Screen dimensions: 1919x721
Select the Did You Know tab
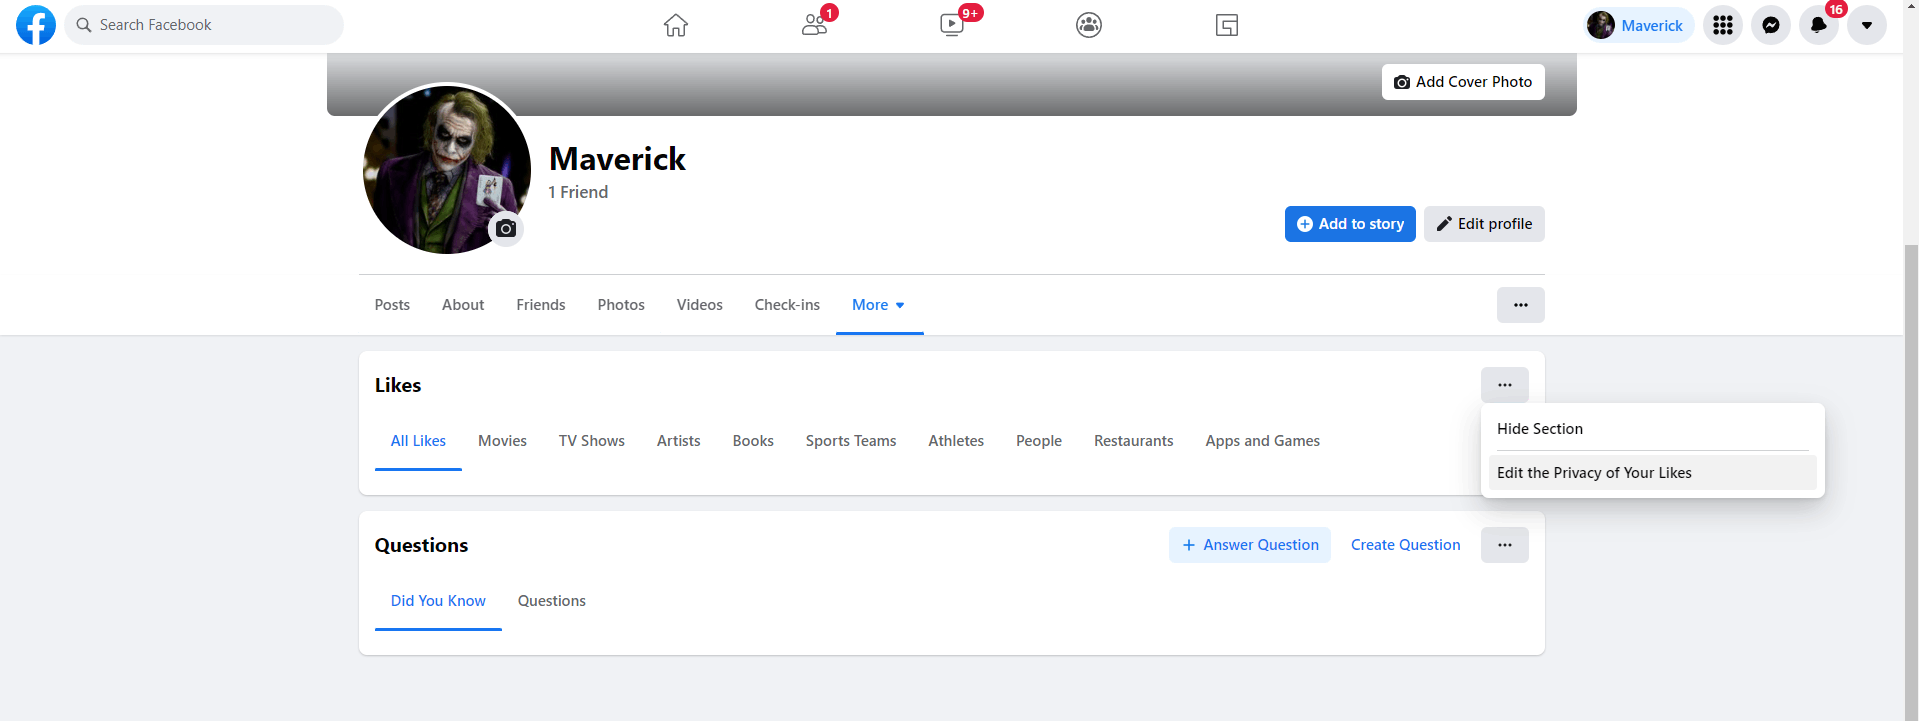438,601
